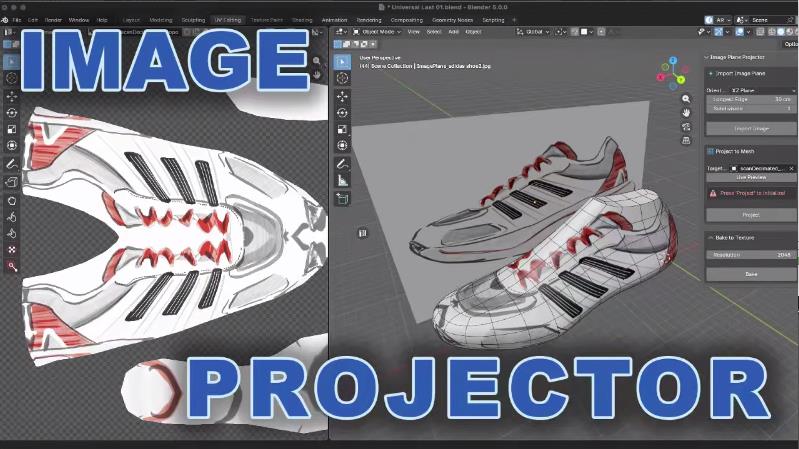Screen dimensions: 799x449
Task: Select the Pinch tool in the UV editor
Action: click(11, 233)
